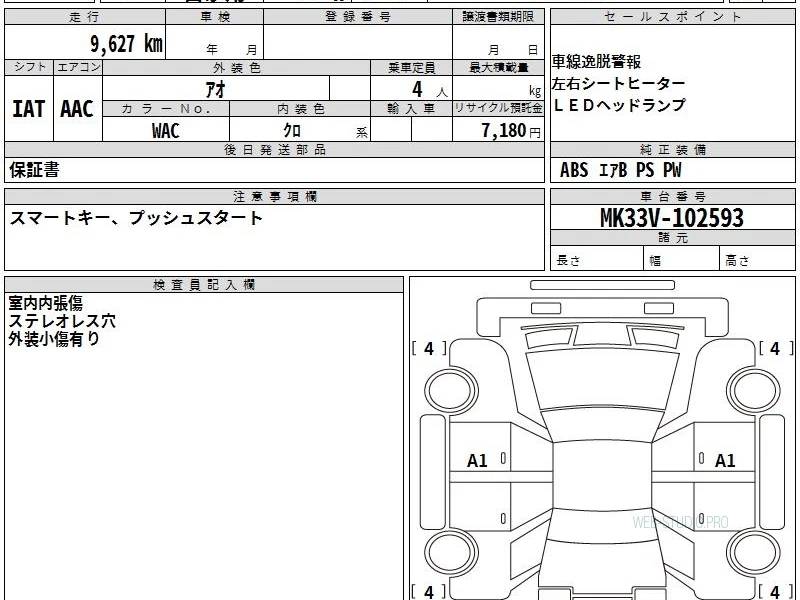800x600 pixels.
Task: Select the 内装色 header
Action: (300, 109)
